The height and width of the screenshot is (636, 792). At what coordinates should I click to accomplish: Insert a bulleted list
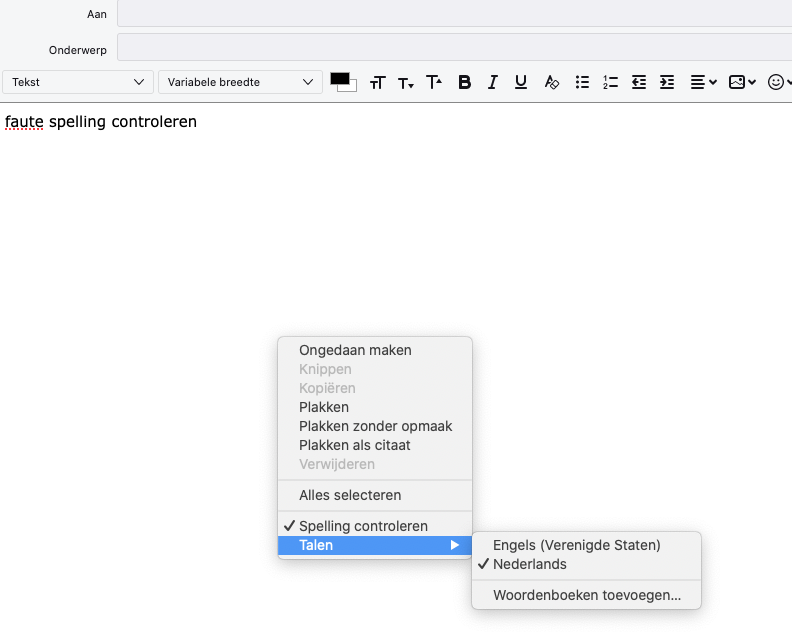582,83
